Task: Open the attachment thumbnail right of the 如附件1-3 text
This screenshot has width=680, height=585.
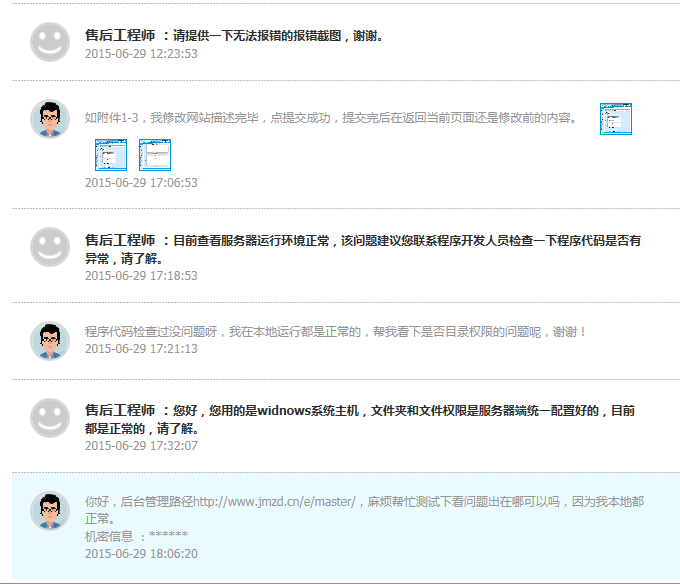Action: 615,119
